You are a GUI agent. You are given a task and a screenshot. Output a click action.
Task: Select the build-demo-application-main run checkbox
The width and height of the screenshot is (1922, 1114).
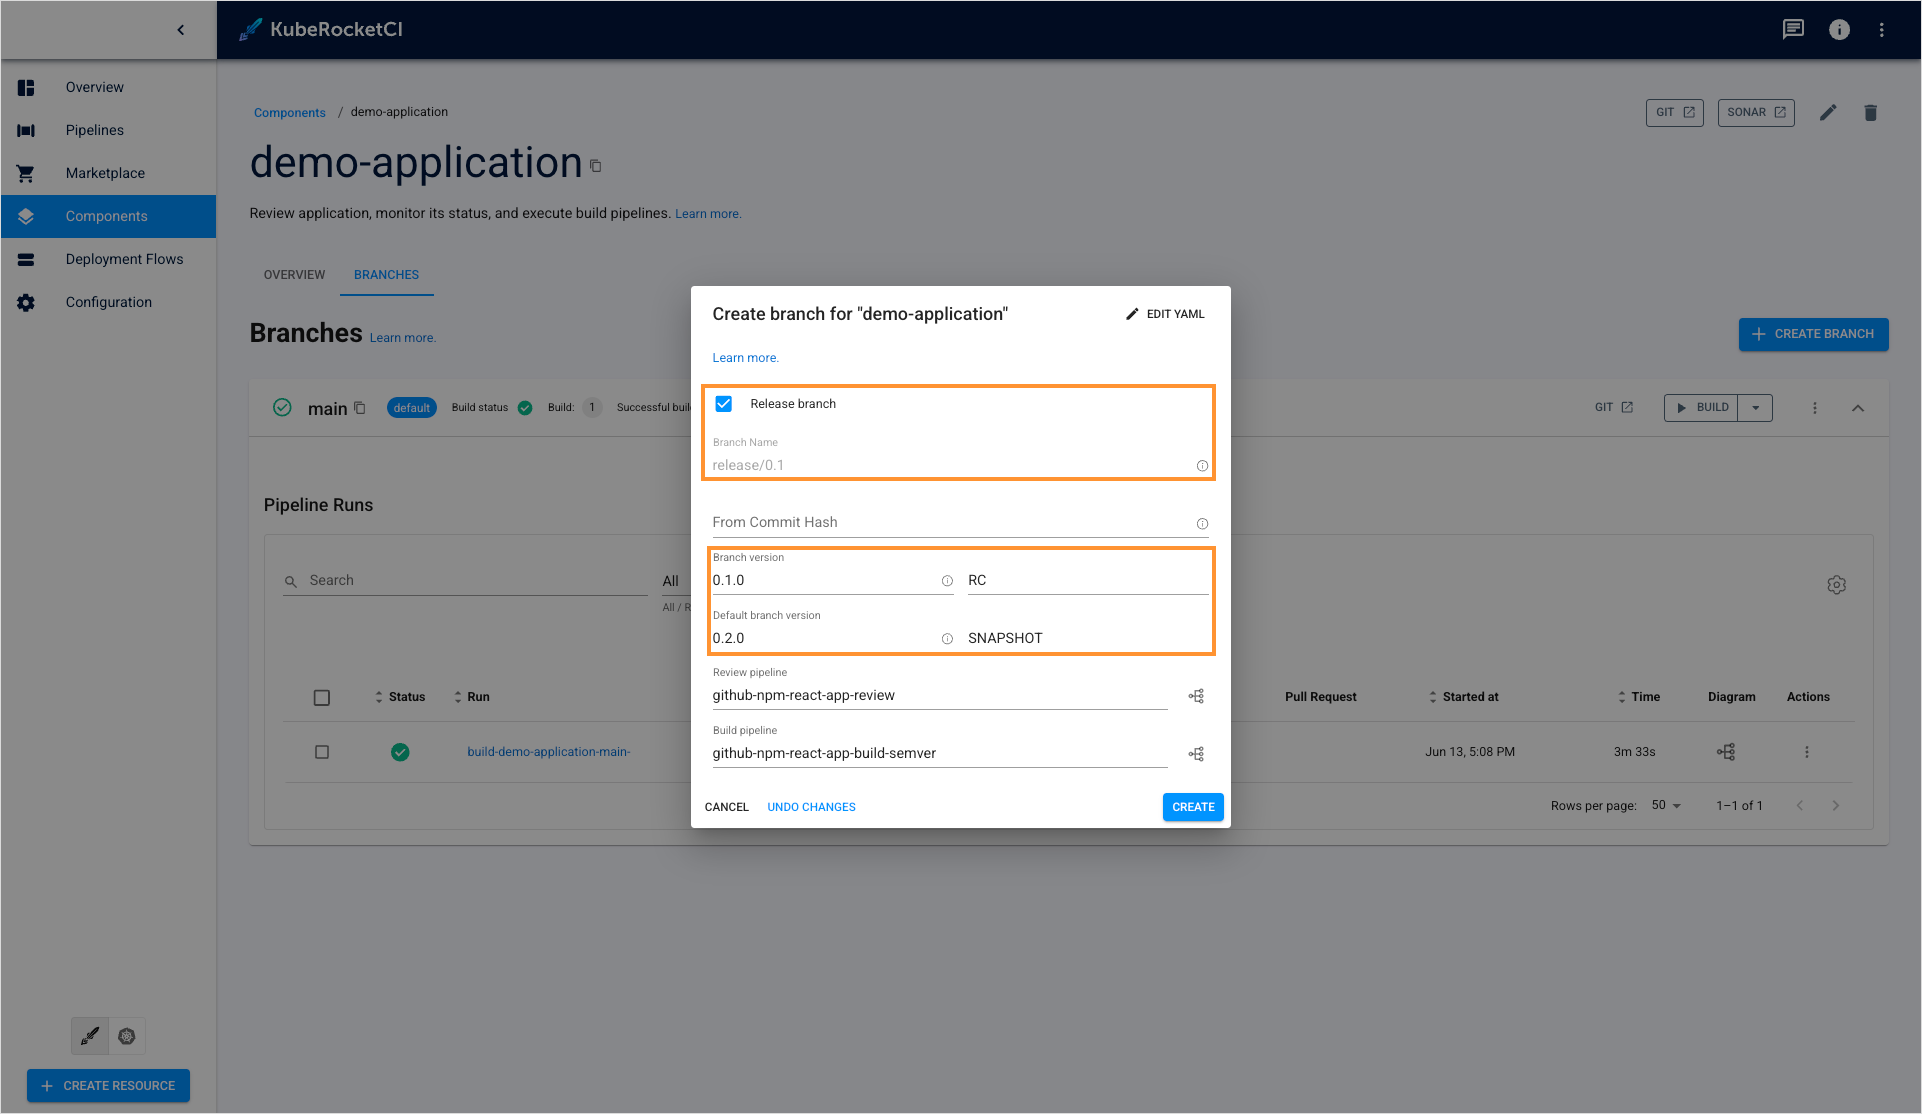click(322, 752)
